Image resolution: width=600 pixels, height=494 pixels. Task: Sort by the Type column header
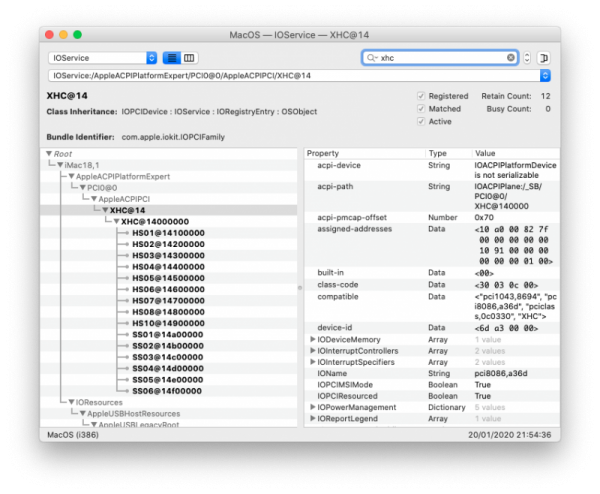(x=448, y=153)
